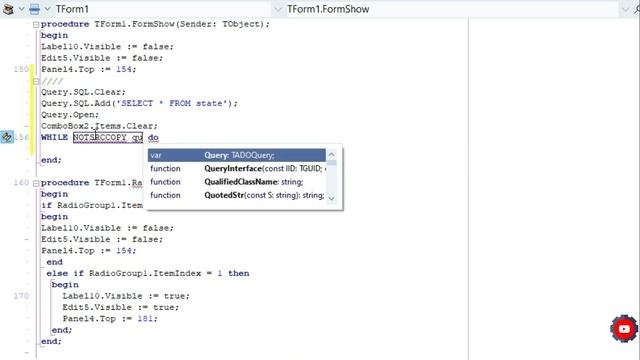The image size is (640, 360).
Task: Collapse the //// comment region fold
Action: click(x=36, y=81)
